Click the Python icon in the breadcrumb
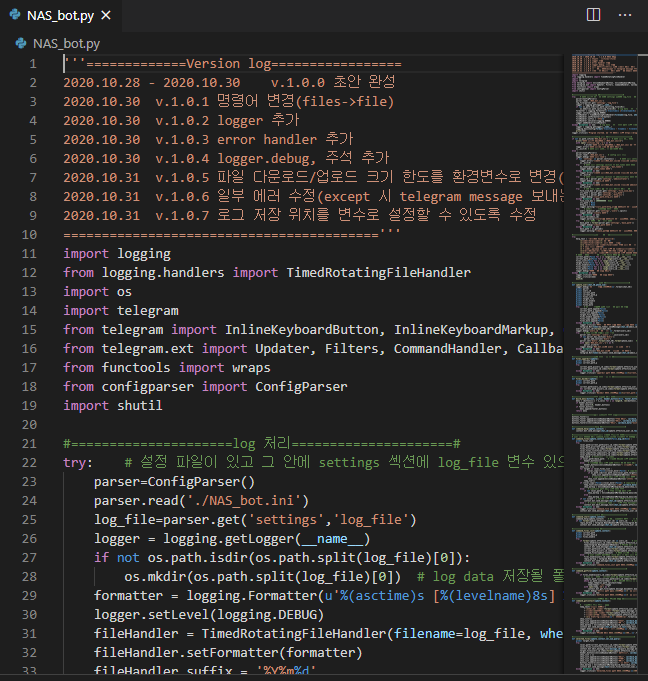This screenshot has height=681, width=648. (x=21, y=43)
